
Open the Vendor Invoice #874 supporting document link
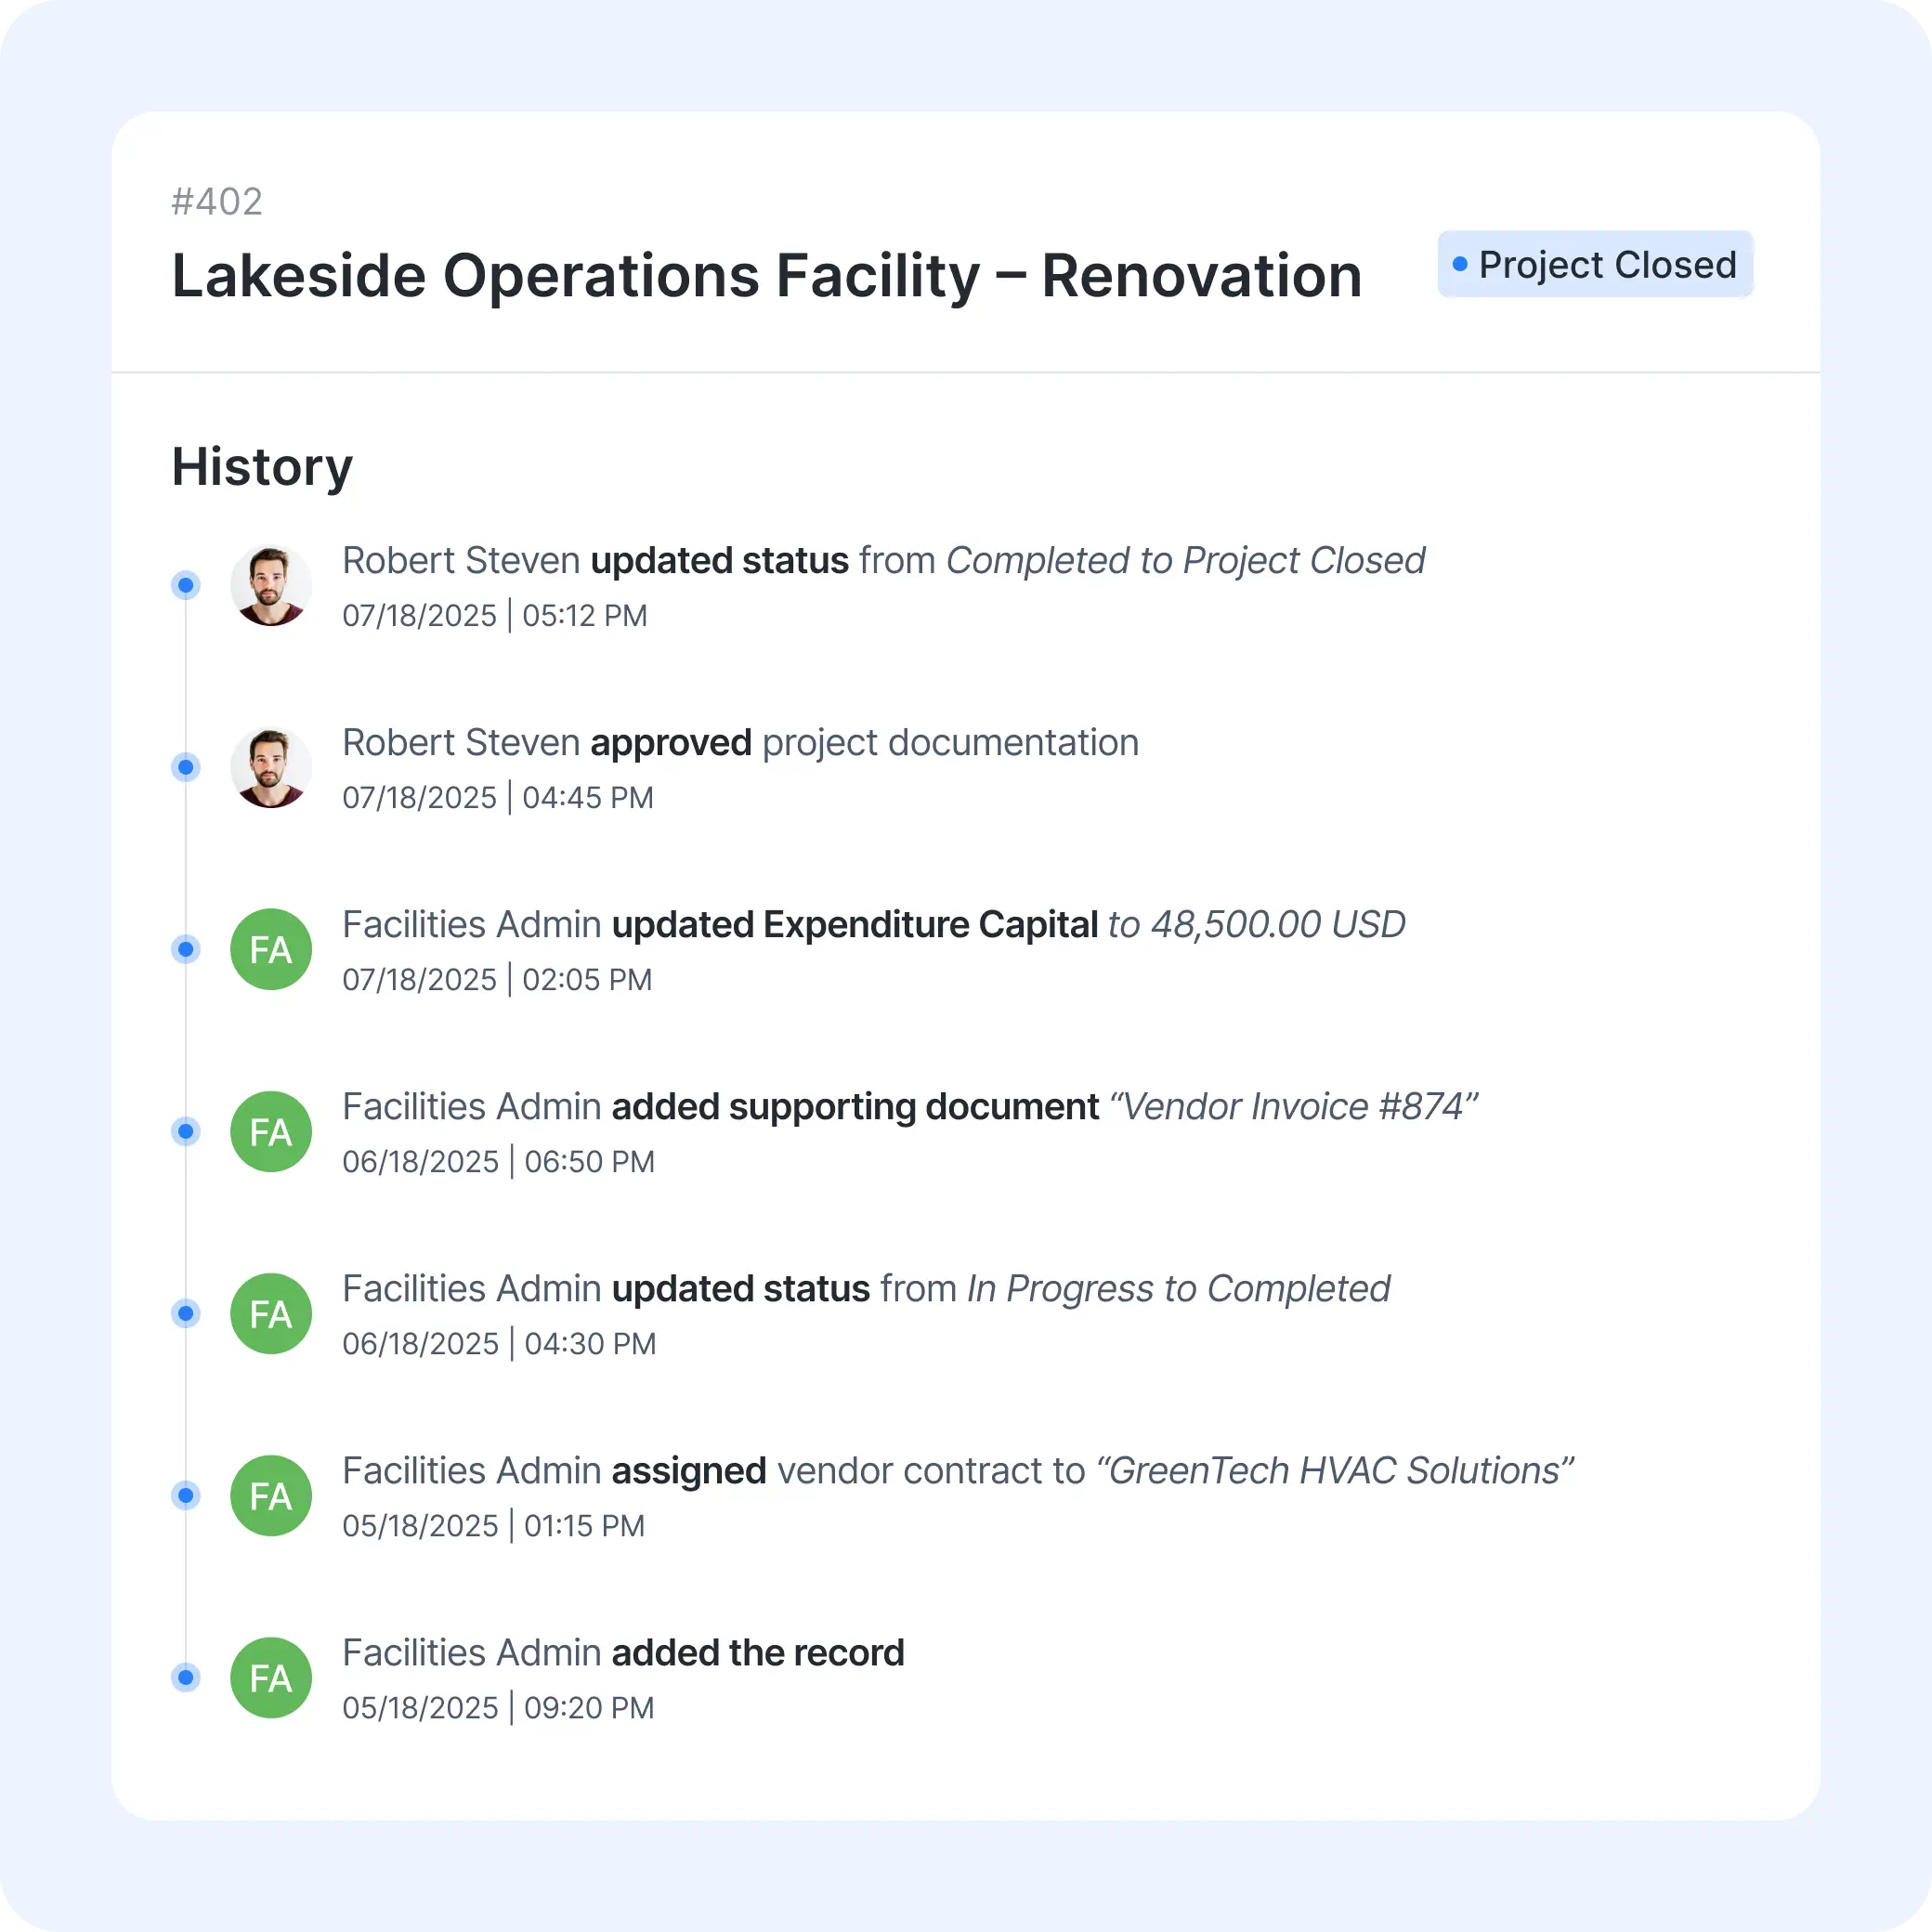tap(1292, 1106)
